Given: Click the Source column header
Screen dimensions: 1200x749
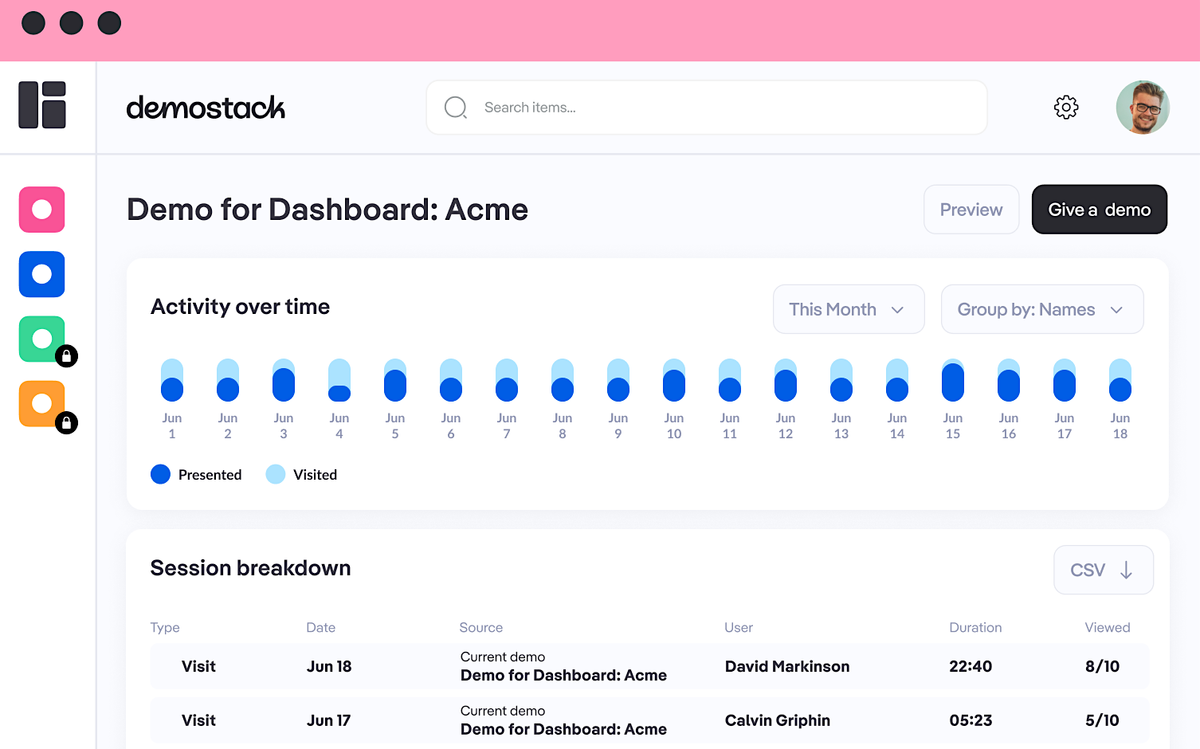Looking at the screenshot, I should [481, 628].
